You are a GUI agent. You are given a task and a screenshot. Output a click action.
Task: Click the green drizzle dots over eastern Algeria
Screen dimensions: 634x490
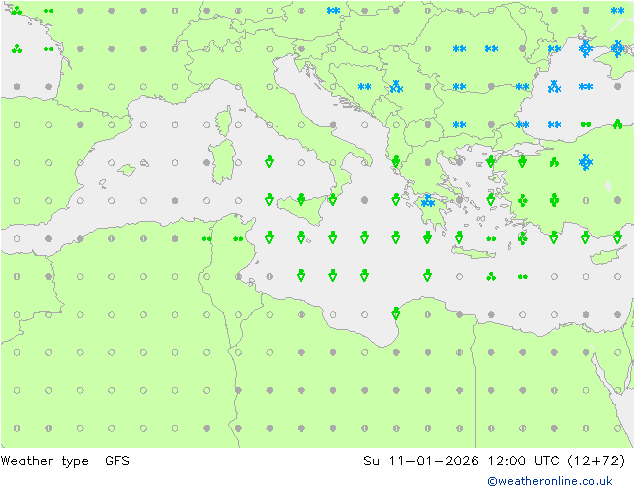coord(207,239)
